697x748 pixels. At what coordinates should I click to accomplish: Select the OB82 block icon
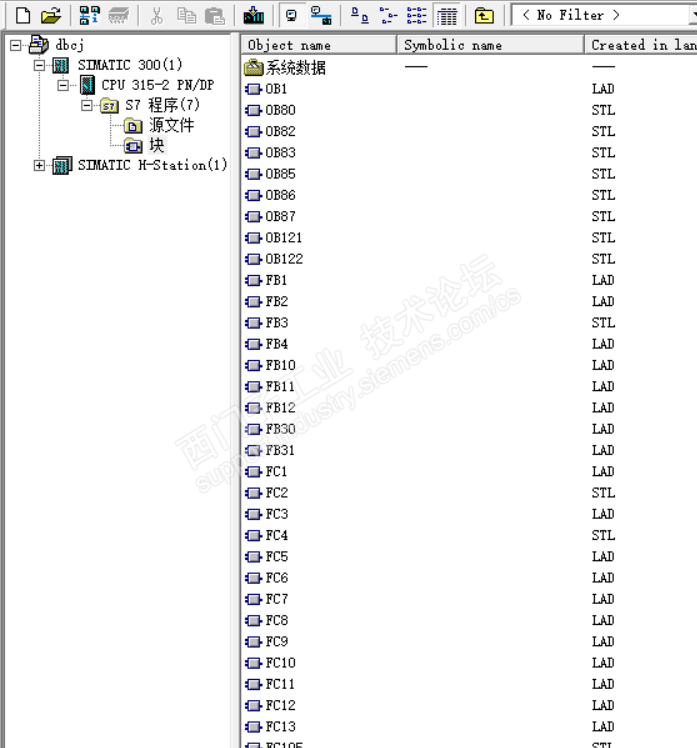coord(253,132)
